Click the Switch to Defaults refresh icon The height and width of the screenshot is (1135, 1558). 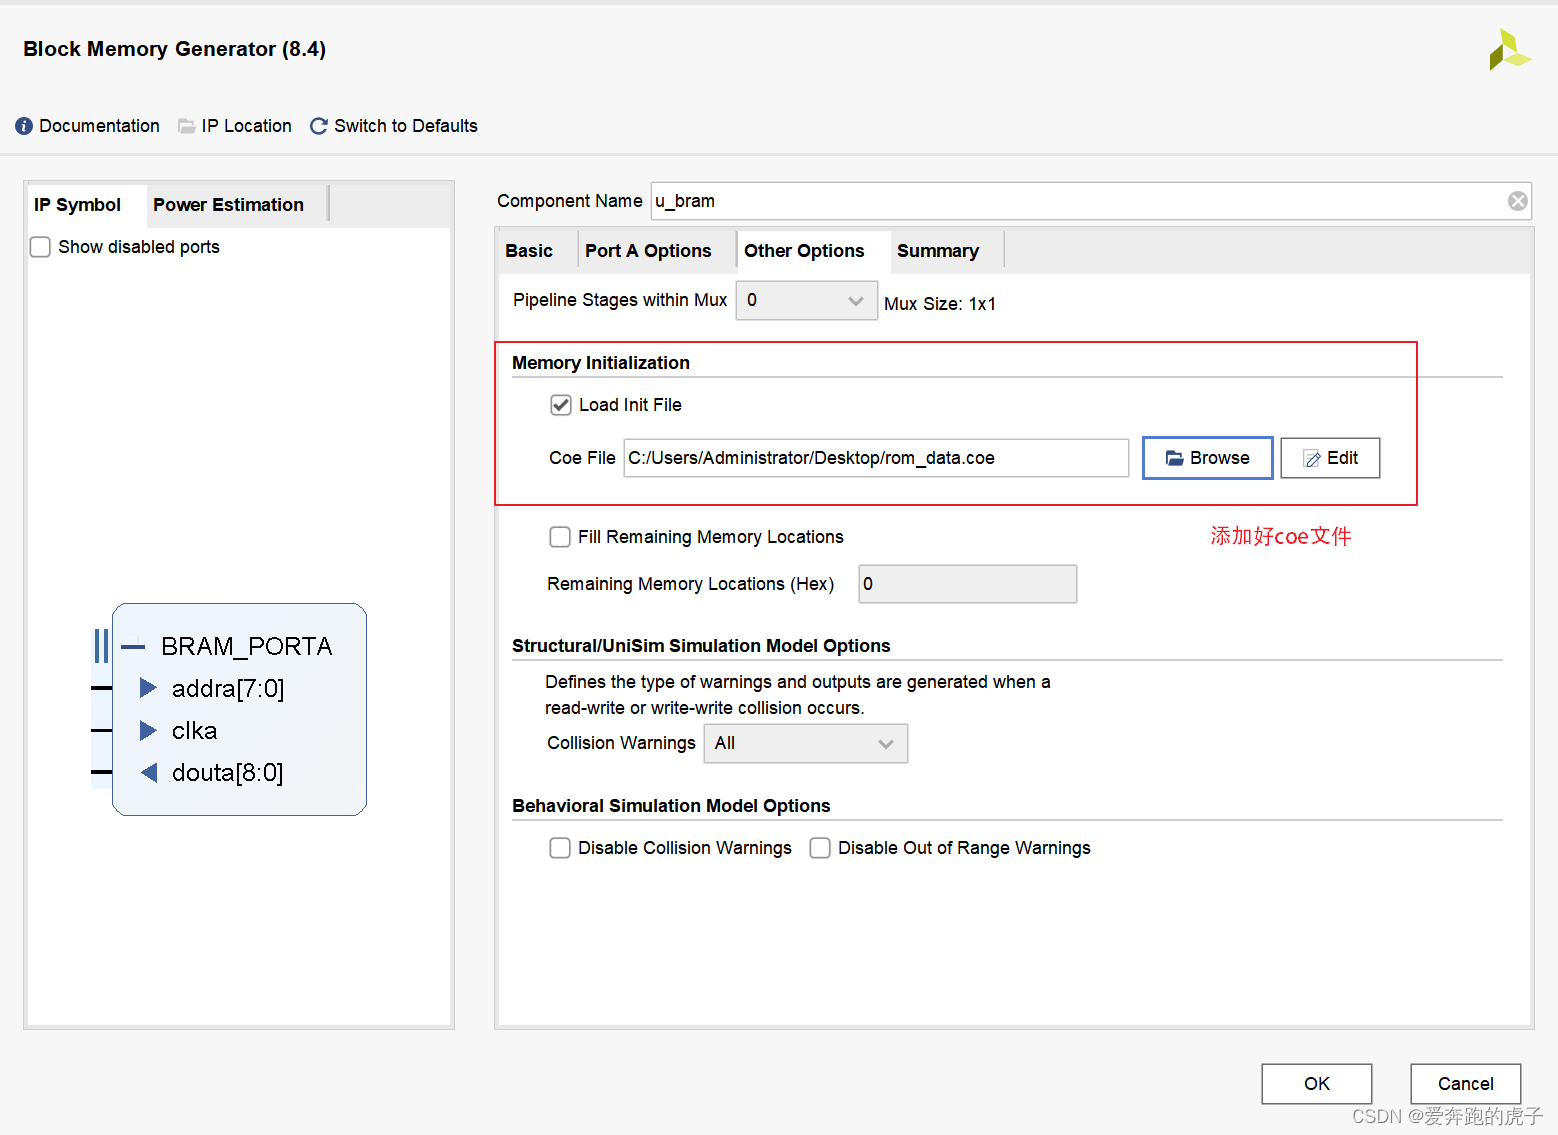click(x=319, y=126)
